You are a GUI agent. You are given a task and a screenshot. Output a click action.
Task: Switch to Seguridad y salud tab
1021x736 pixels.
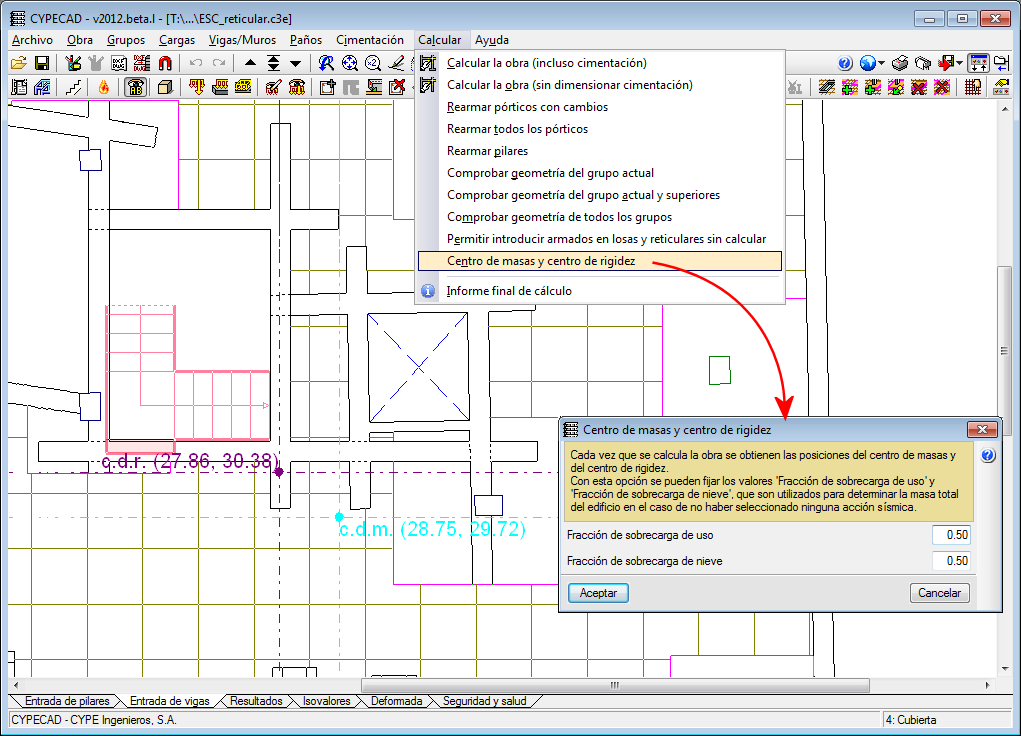click(x=484, y=701)
